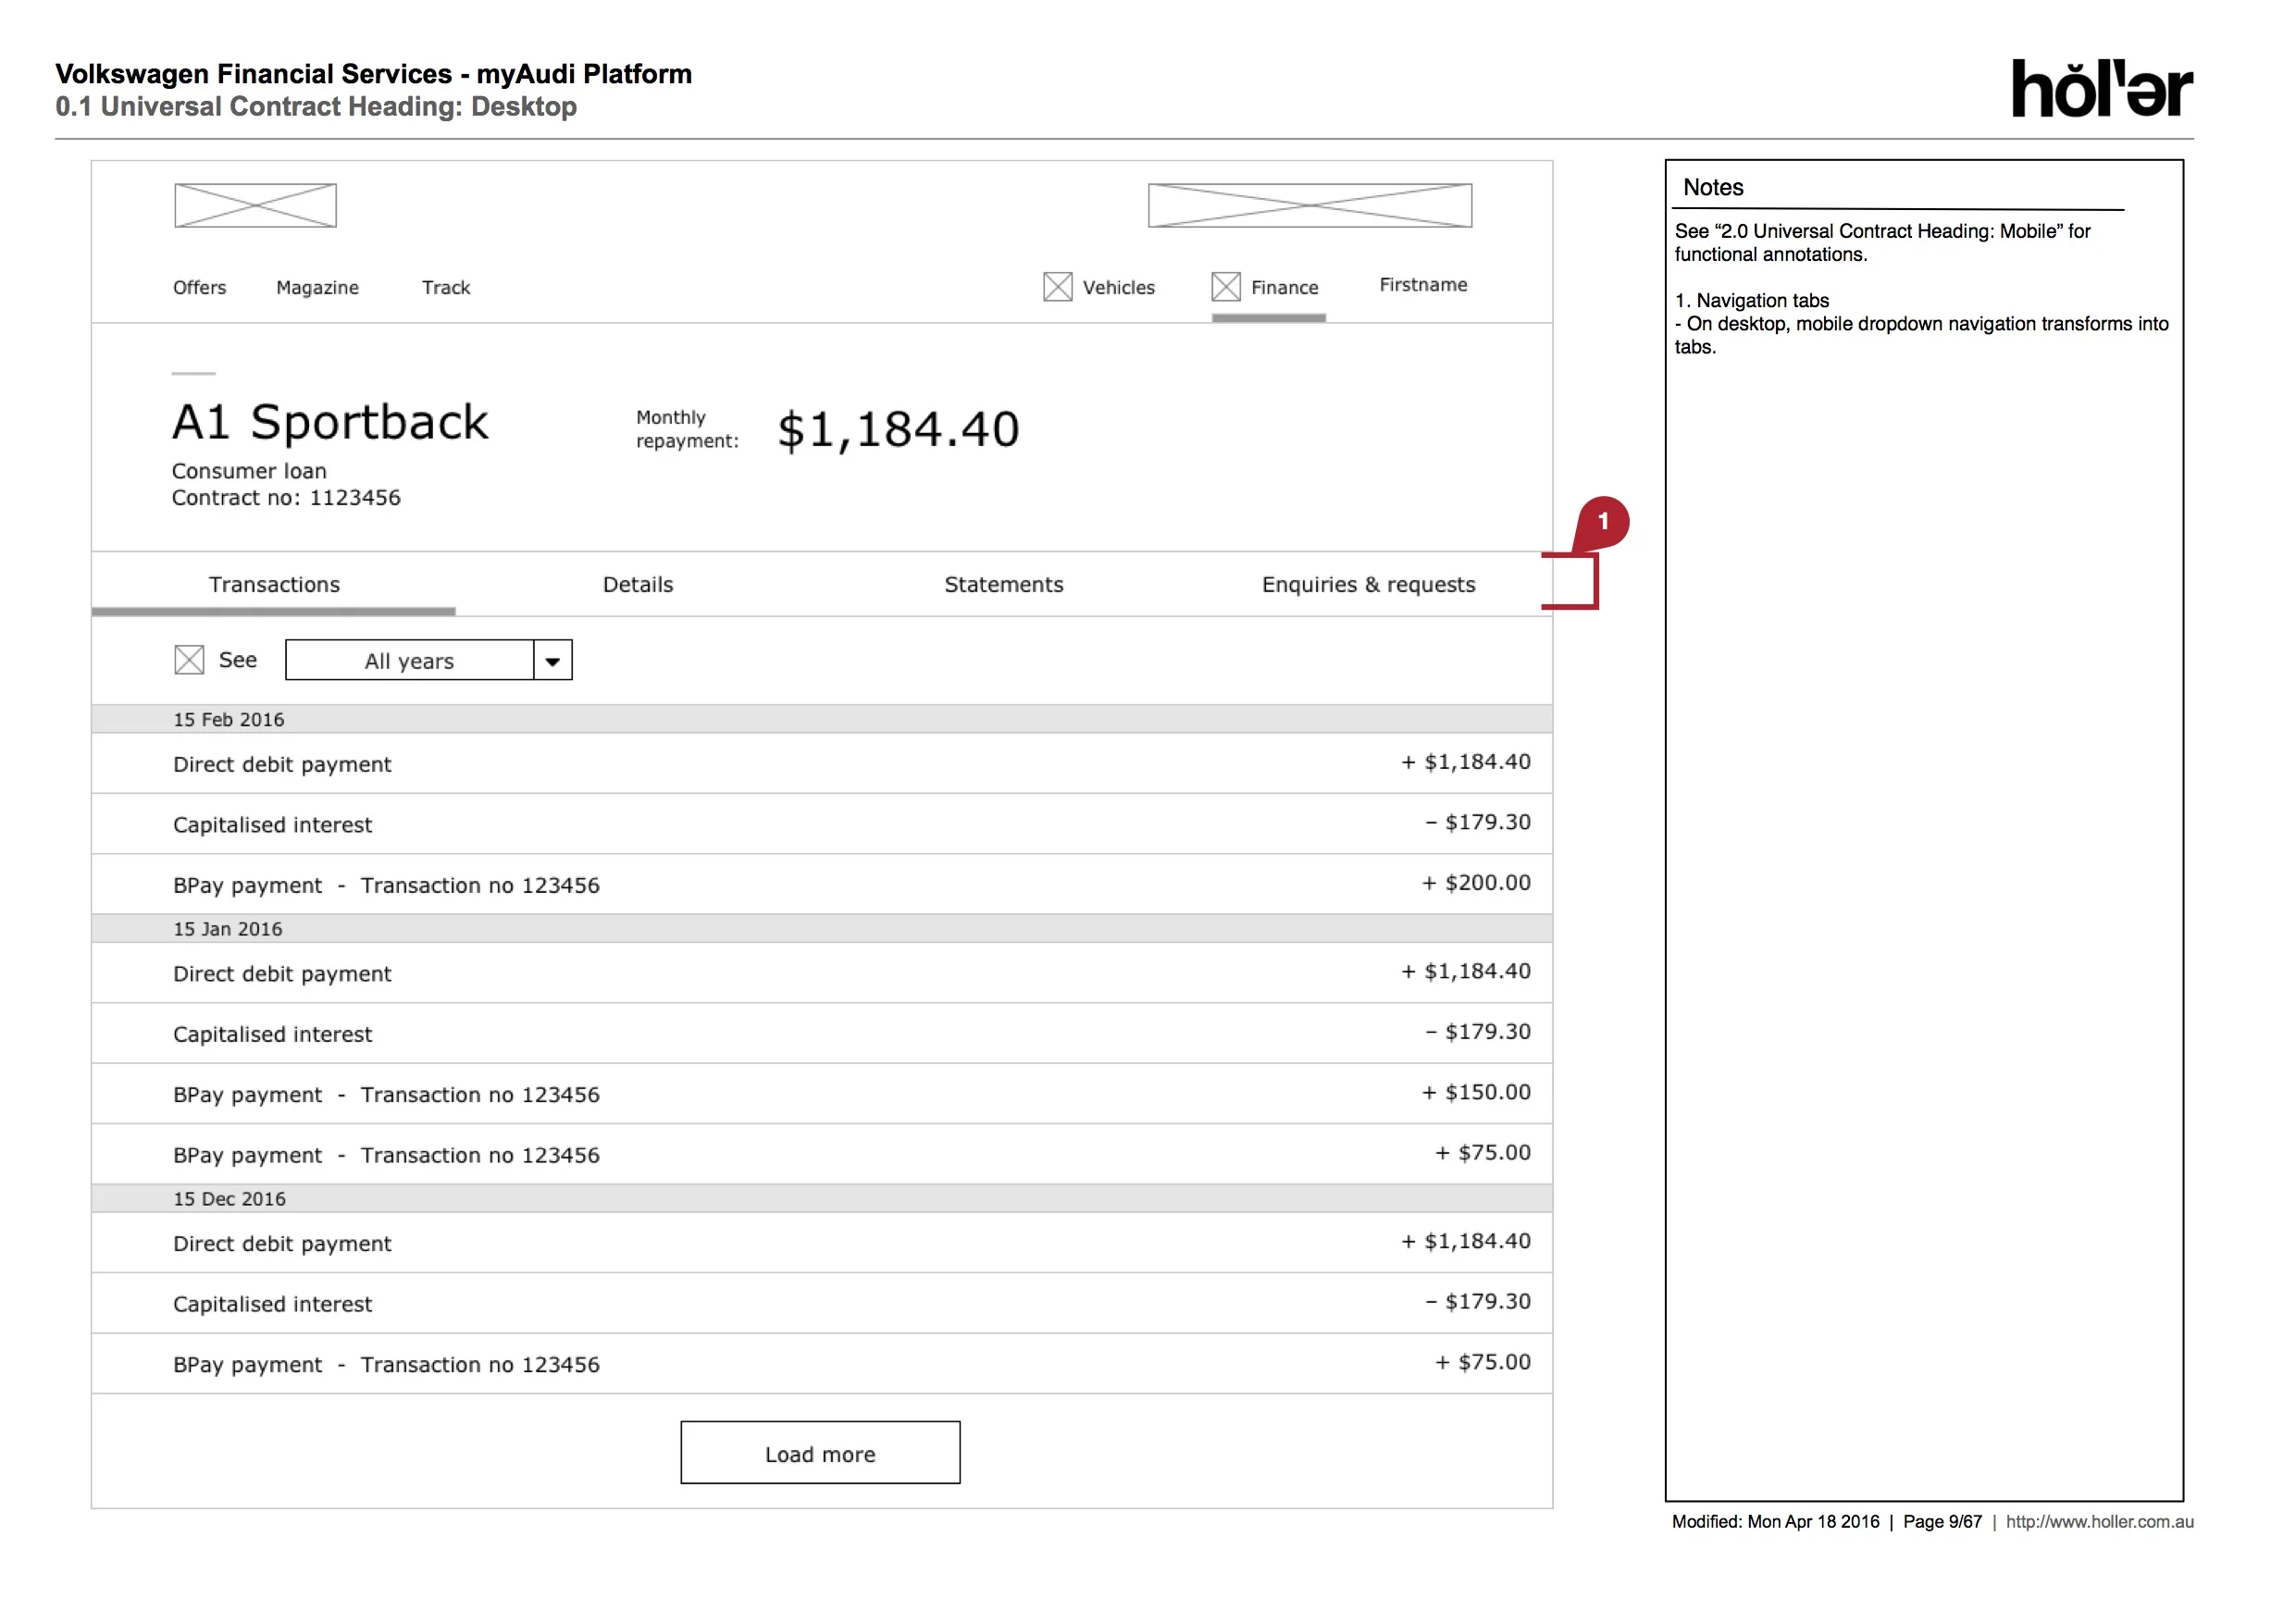The width and height of the screenshot is (2296, 1623).
Task: Select the Enquiries & requests tab
Action: [1368, 584]
